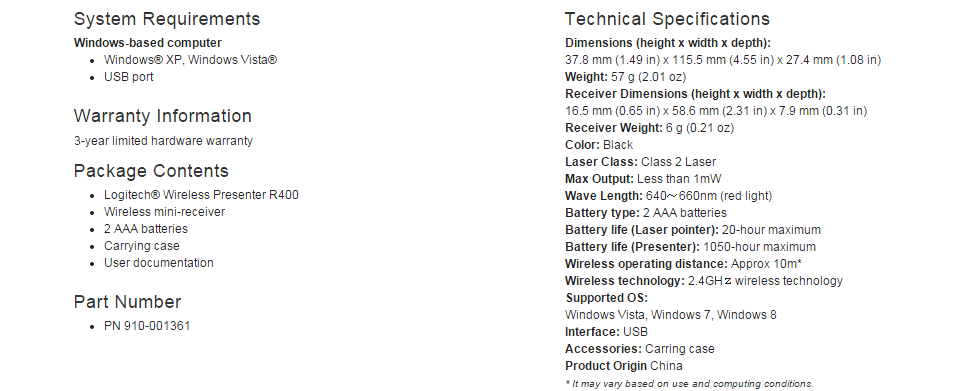Click the Wireless mini-receiver list item
Image resolution: width=960 pixels, height=391 pixels.
point(164,212)
